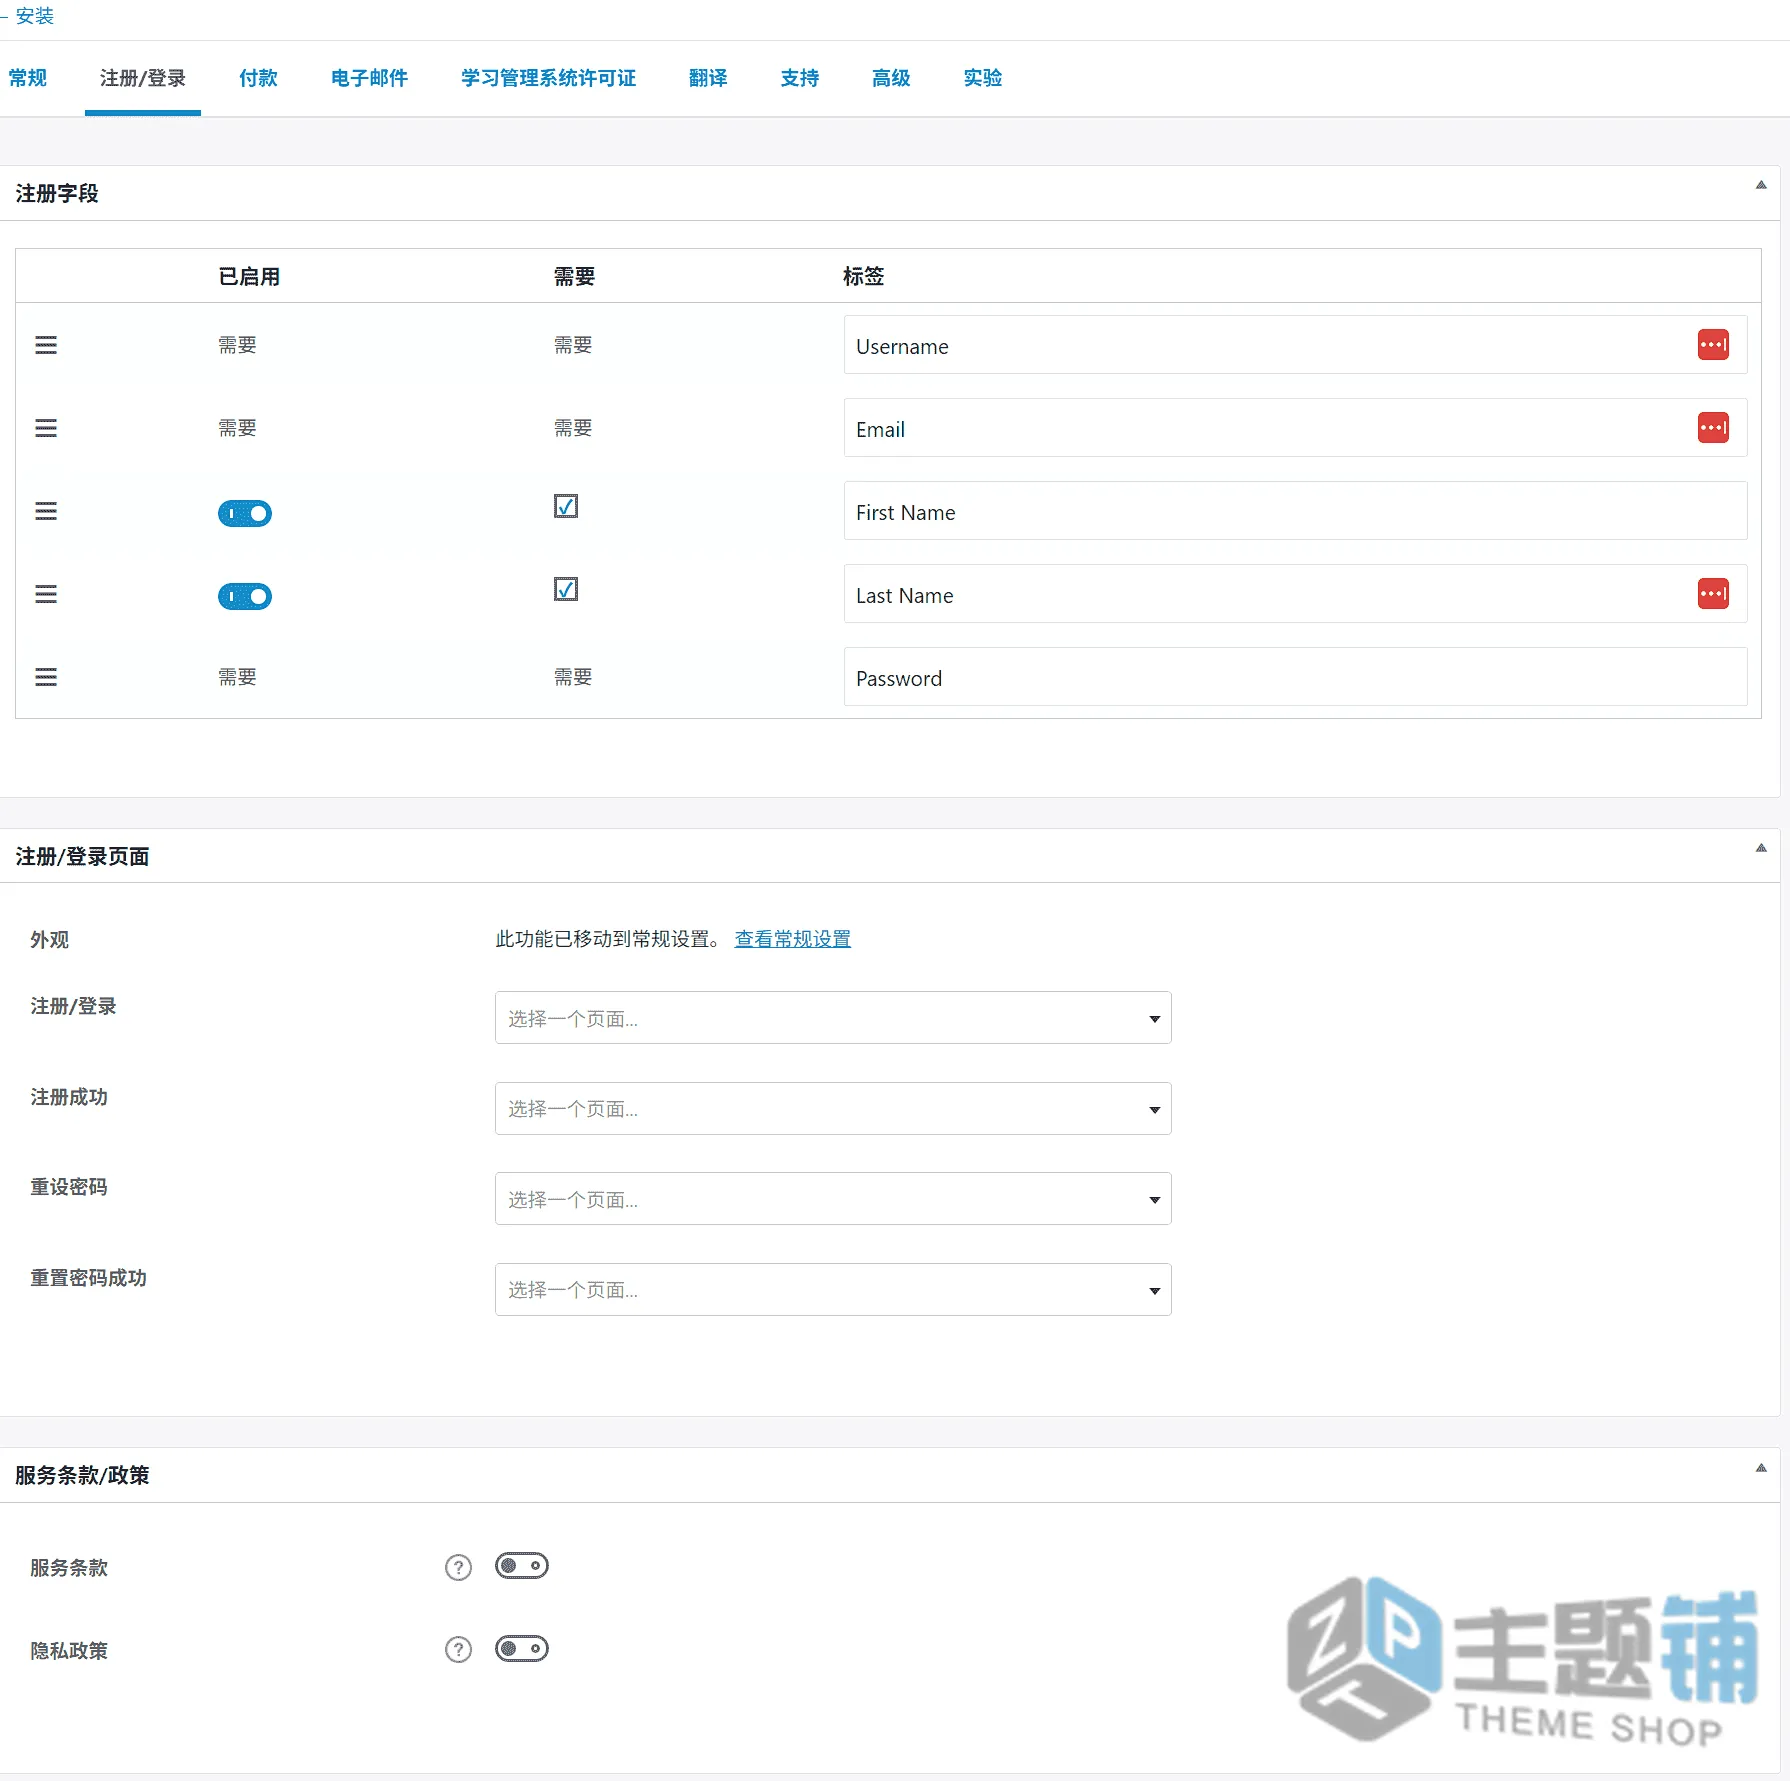This screenshot has height=1781, width=1790.
Task: Switch to the 翻译 tab
Action: pyautogui.click(x=708, y=78)
